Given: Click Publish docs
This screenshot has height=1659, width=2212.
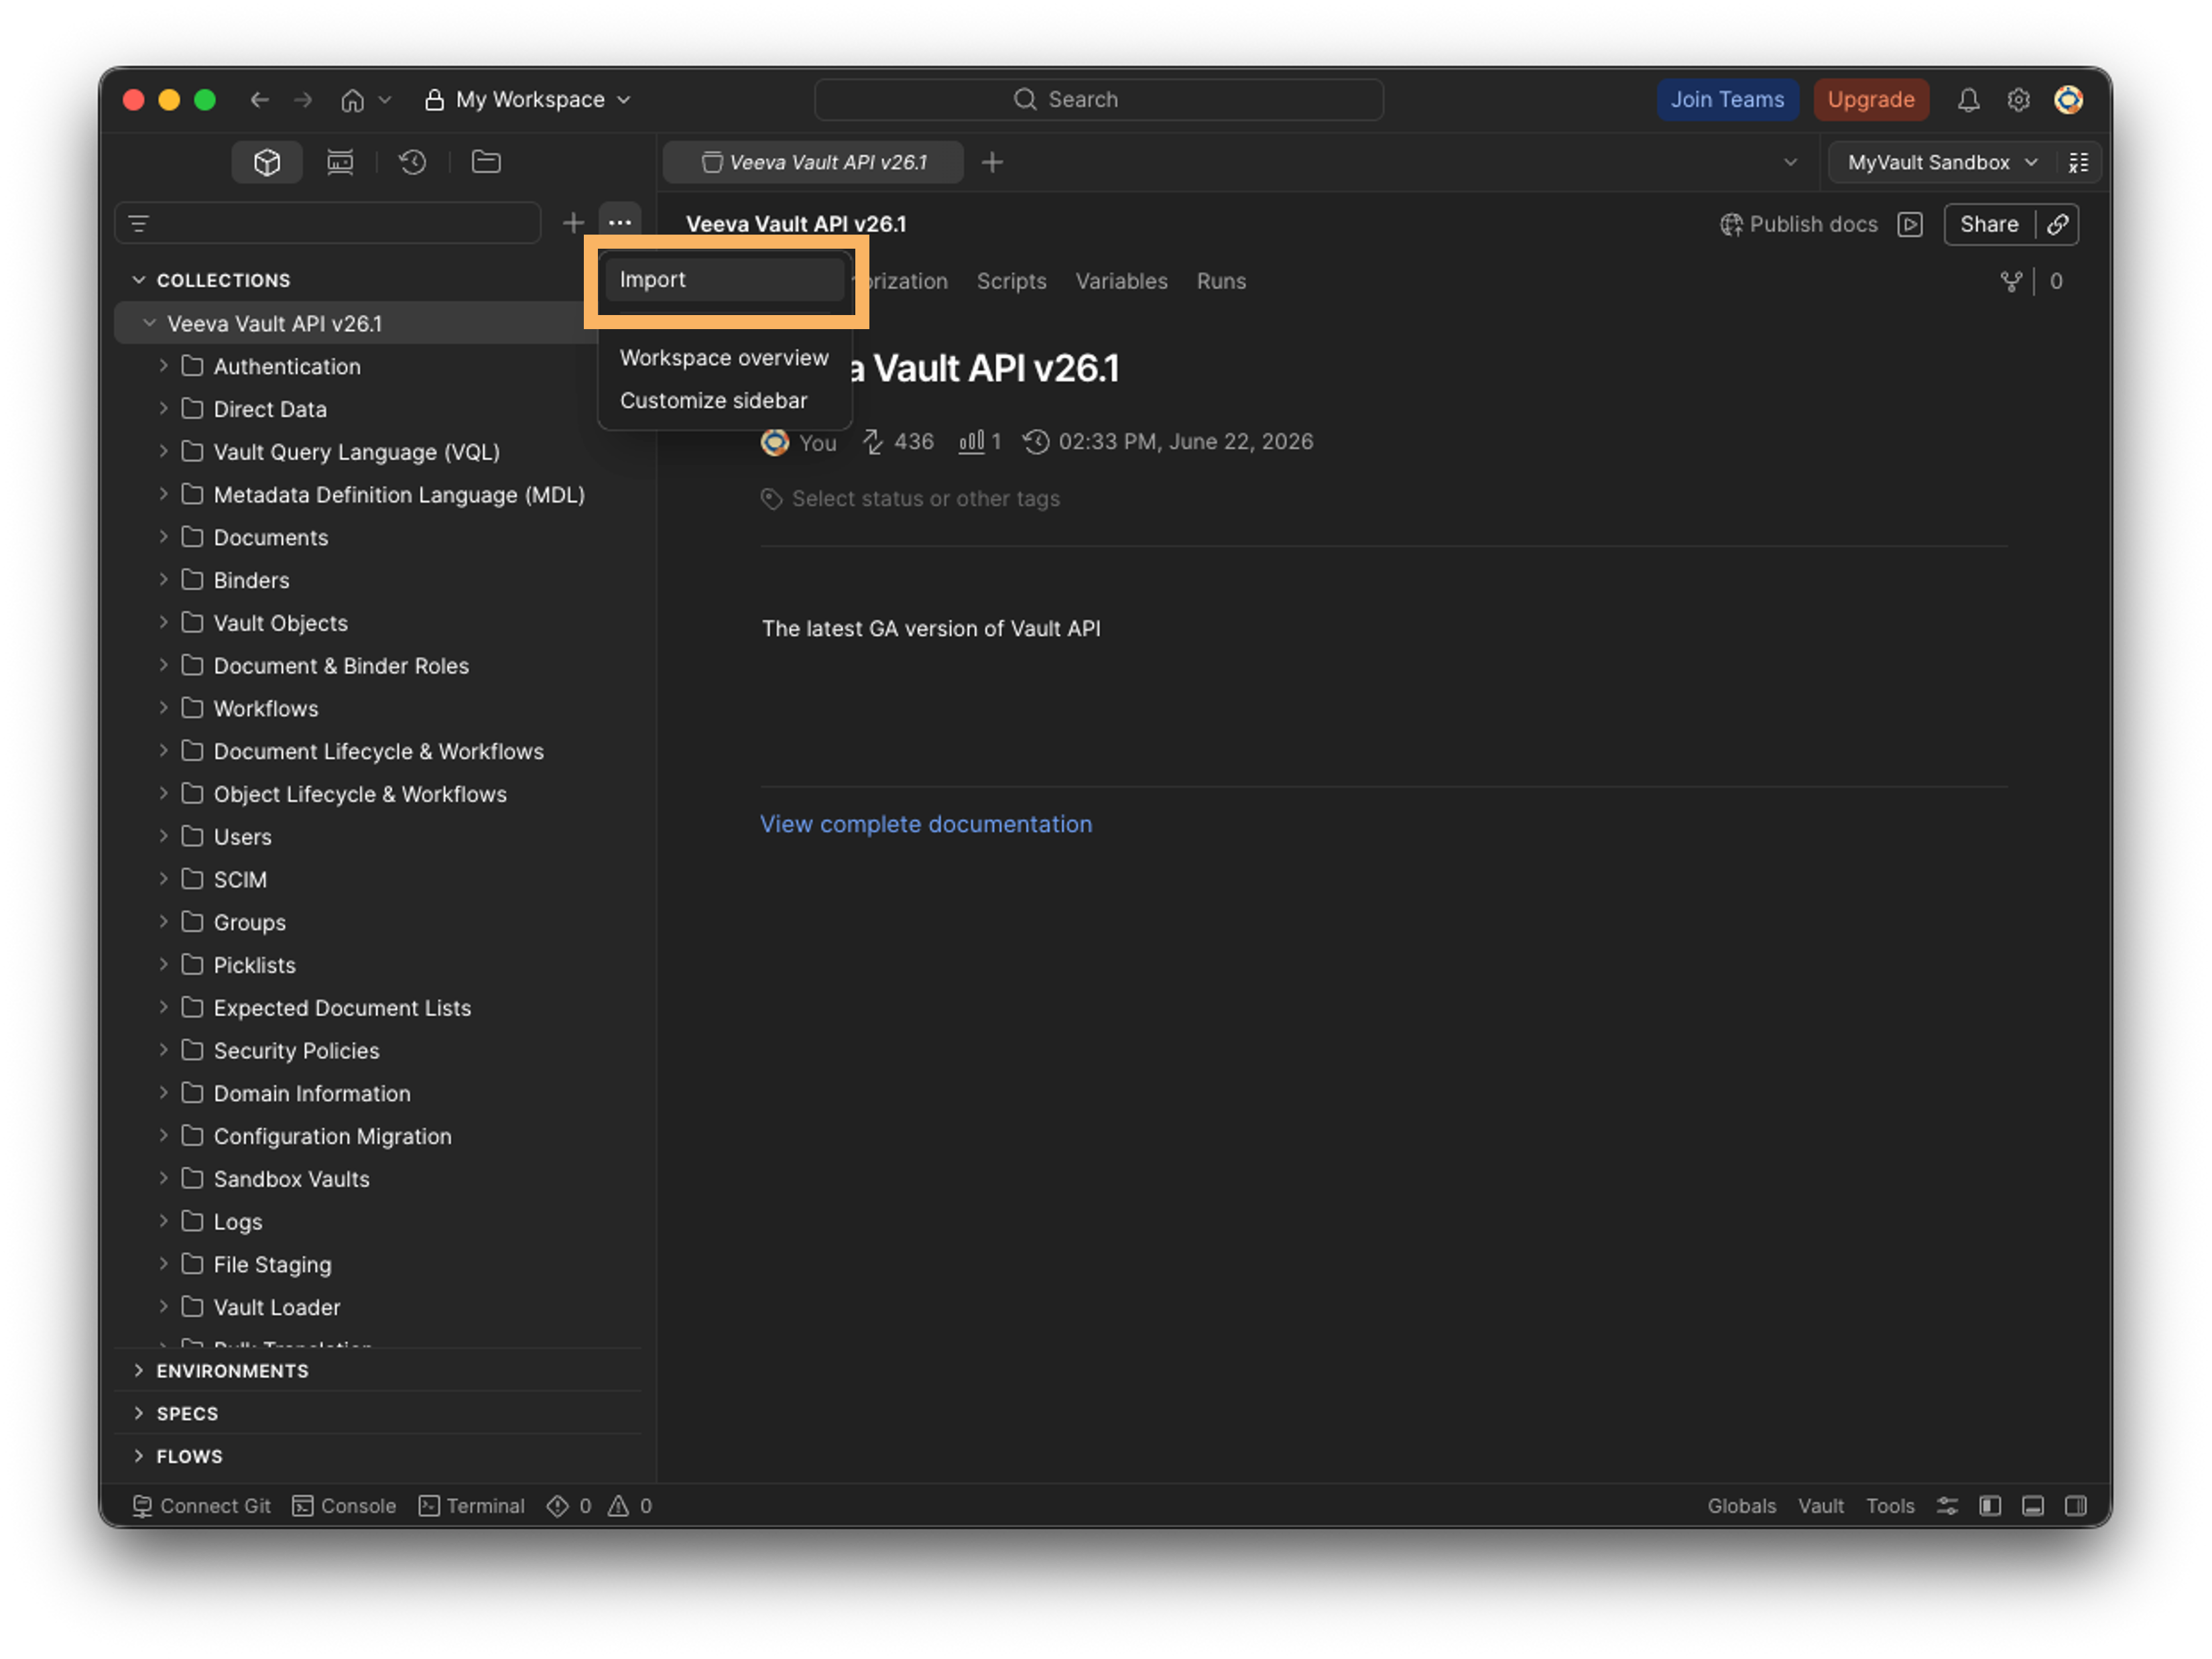Looking at the screenshot, I should point(1798,224).
